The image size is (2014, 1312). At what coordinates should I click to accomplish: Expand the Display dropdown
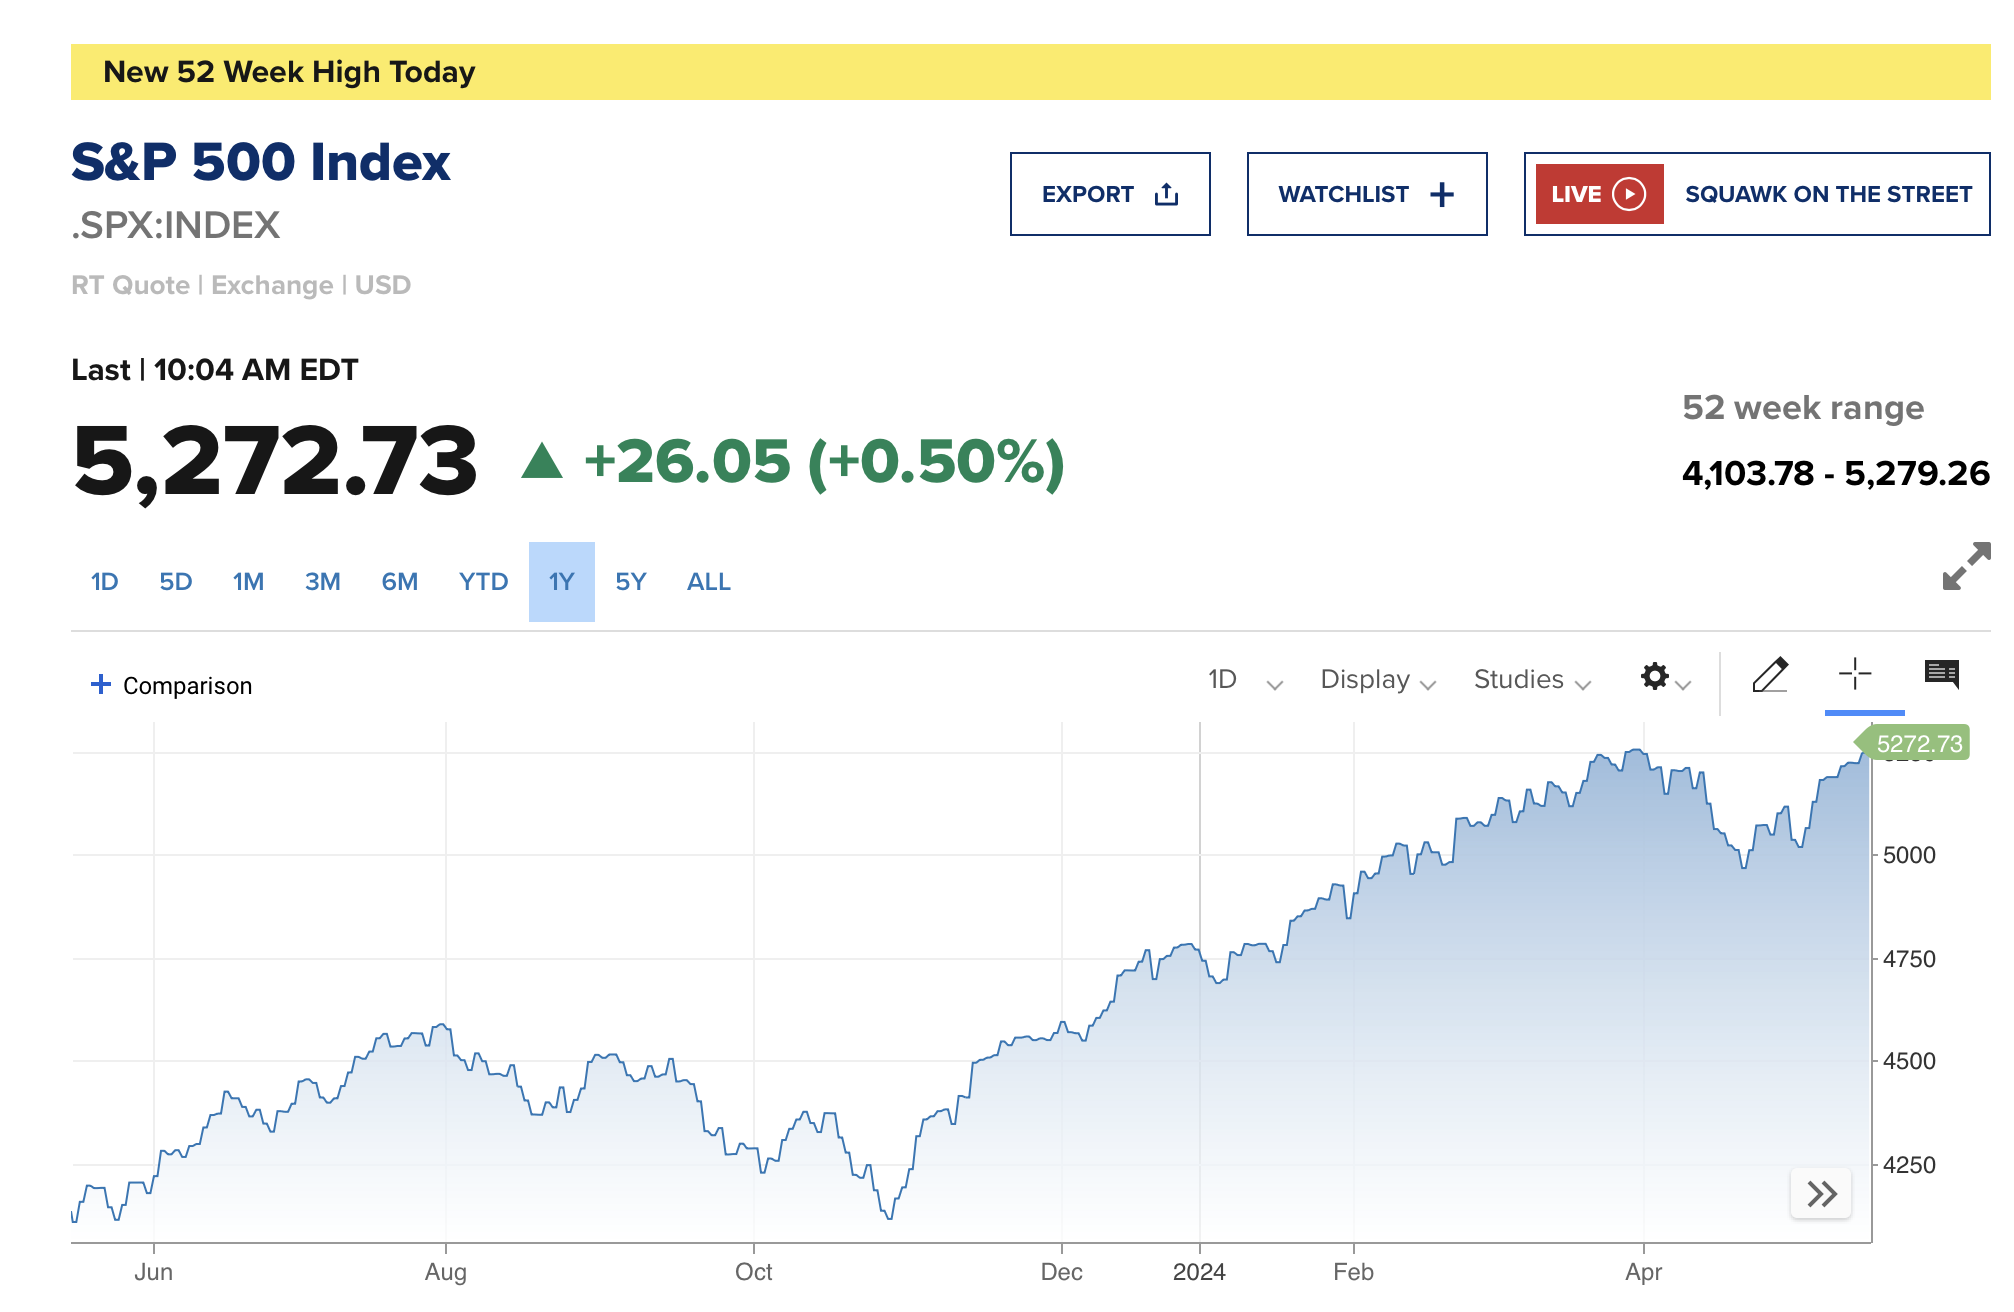tap(1378, 680)
